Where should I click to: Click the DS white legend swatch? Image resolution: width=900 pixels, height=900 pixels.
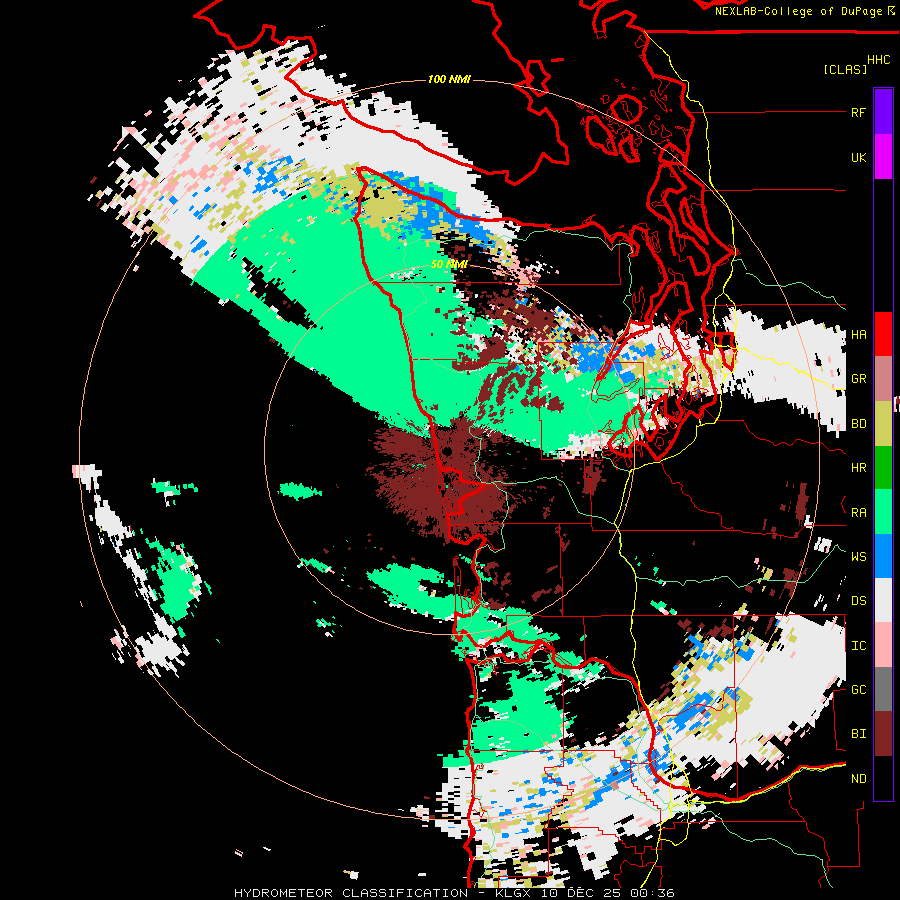[883, 600]
